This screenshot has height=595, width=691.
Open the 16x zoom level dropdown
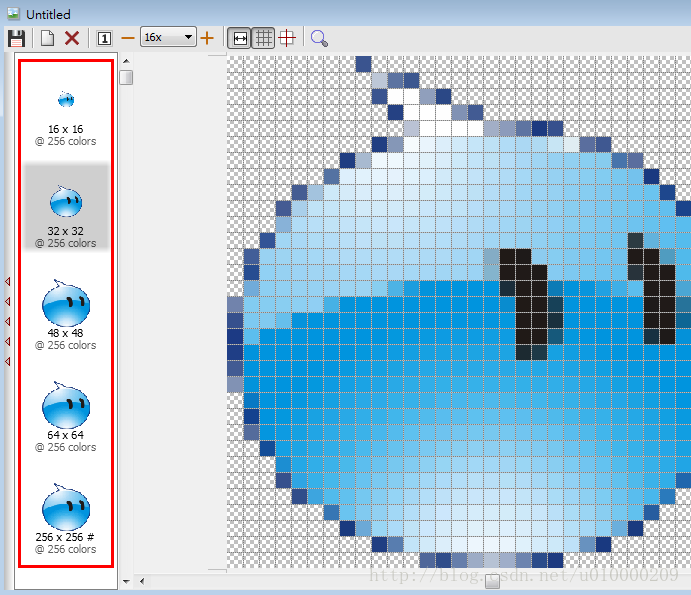tap(168, 37)
